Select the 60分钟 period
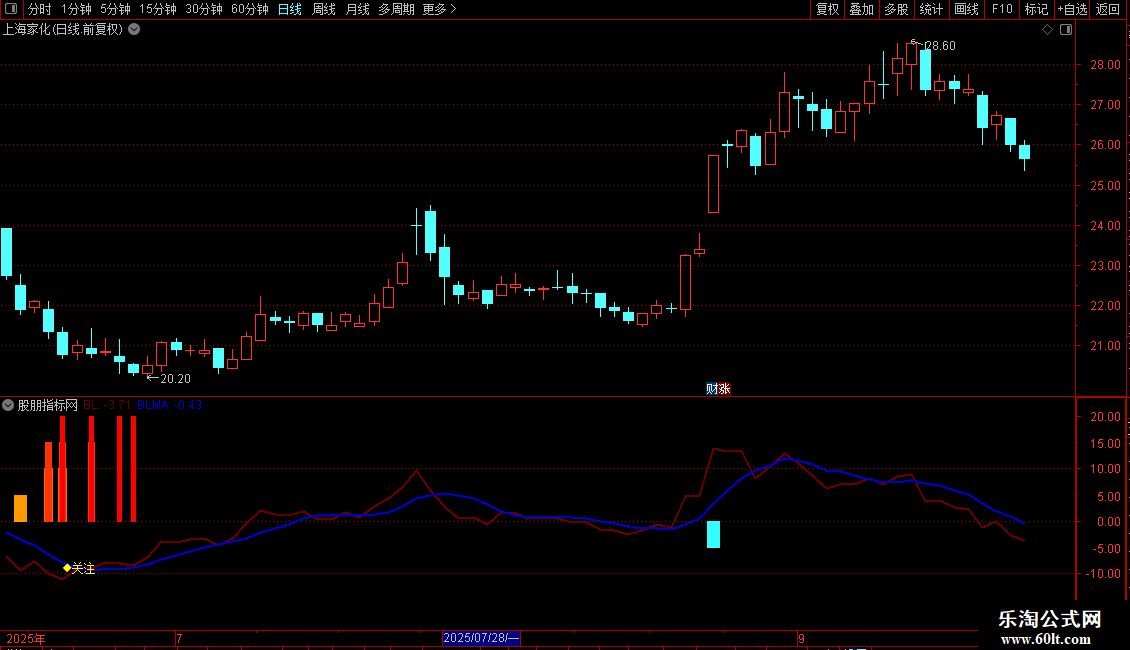Screen dimensions: 1130x650 249,9
